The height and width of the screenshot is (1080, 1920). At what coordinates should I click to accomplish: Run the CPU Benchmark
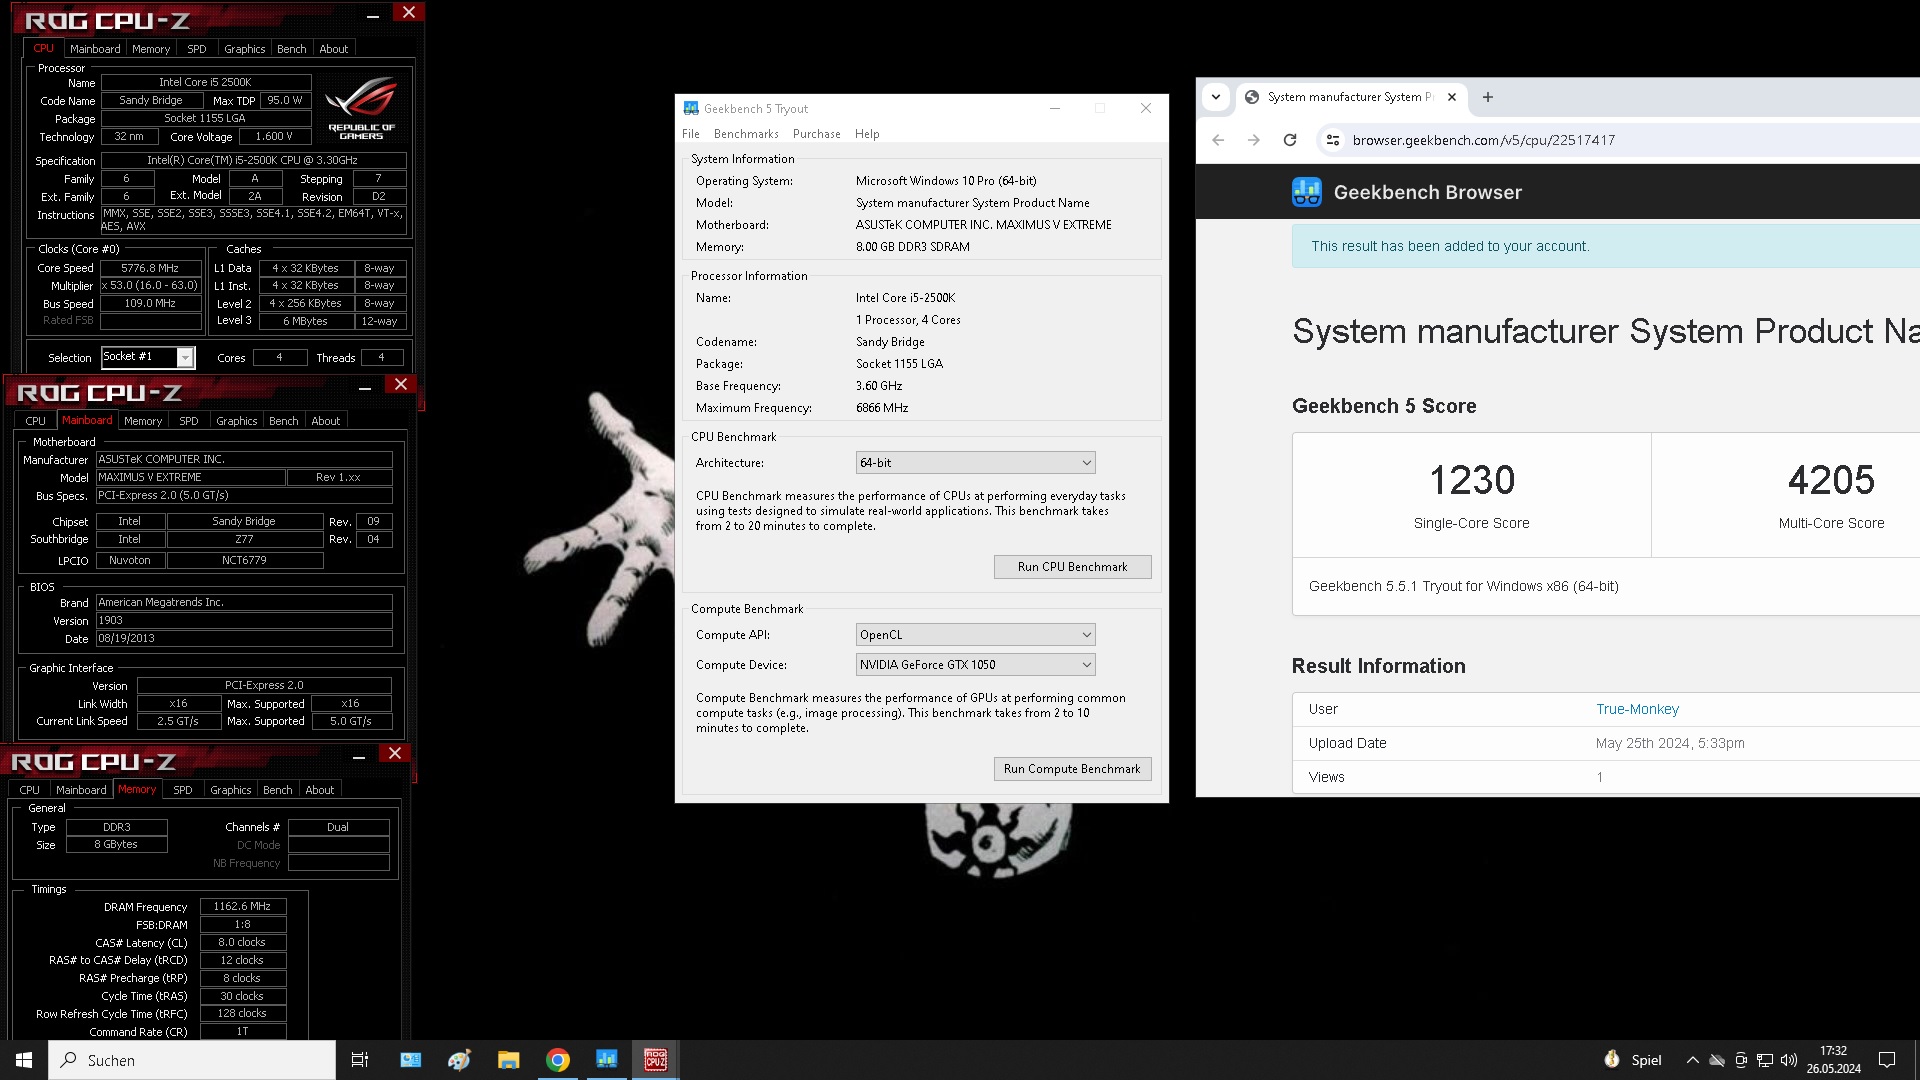click(1072, 567)
